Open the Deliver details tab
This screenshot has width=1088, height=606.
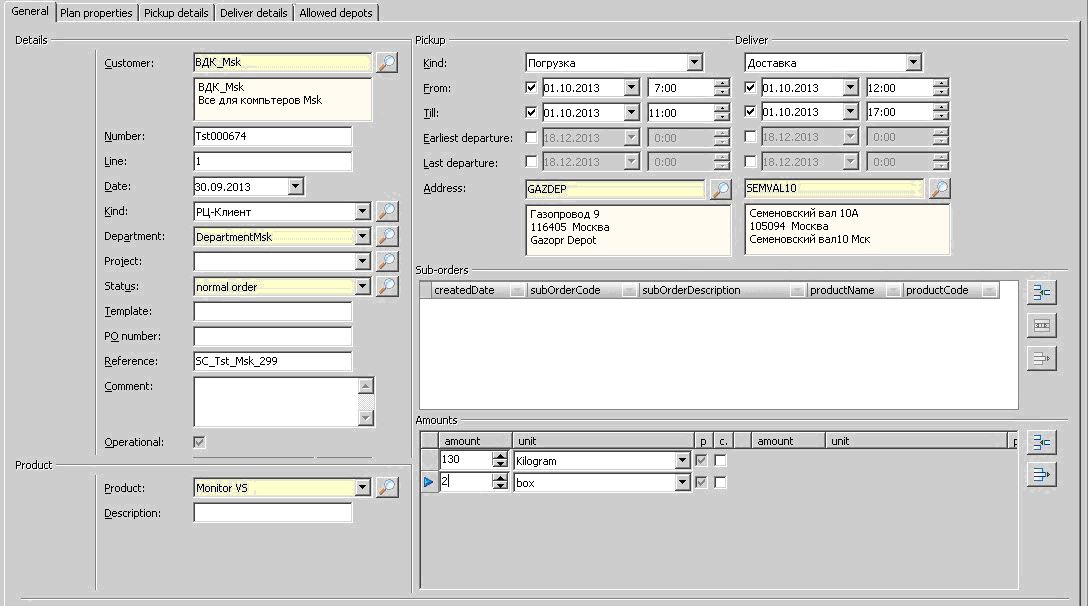pos(253,12)
